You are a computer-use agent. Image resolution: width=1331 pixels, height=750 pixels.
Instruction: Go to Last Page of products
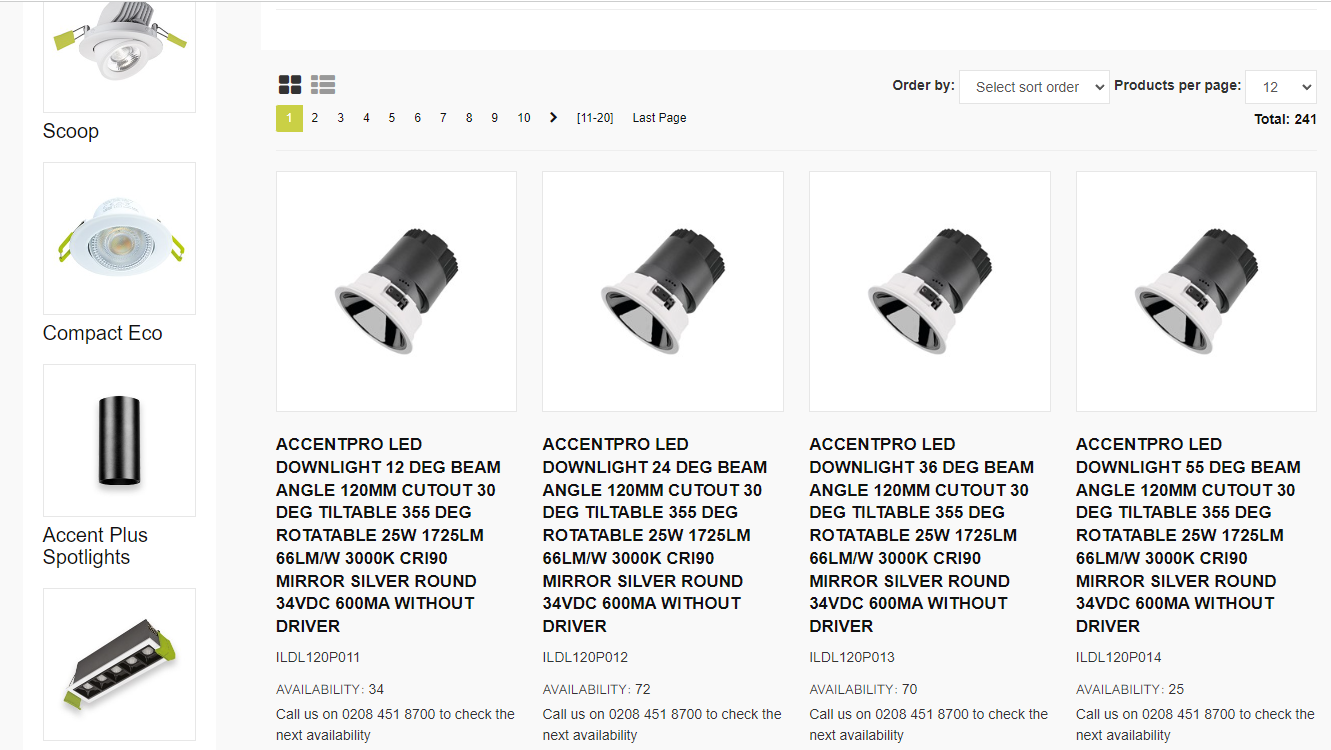point(659,118)
